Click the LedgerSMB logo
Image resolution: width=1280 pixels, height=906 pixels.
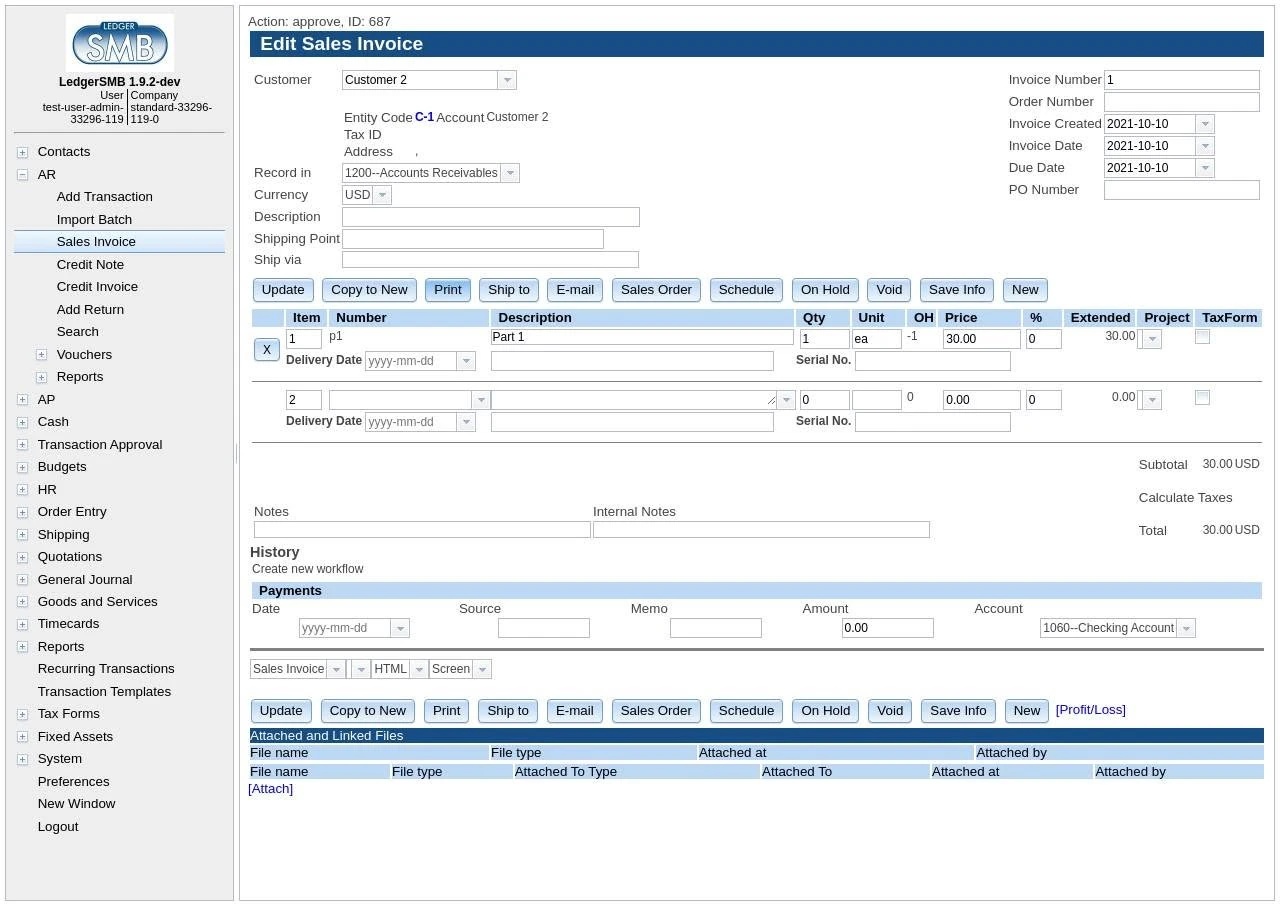tap(119, 43)
